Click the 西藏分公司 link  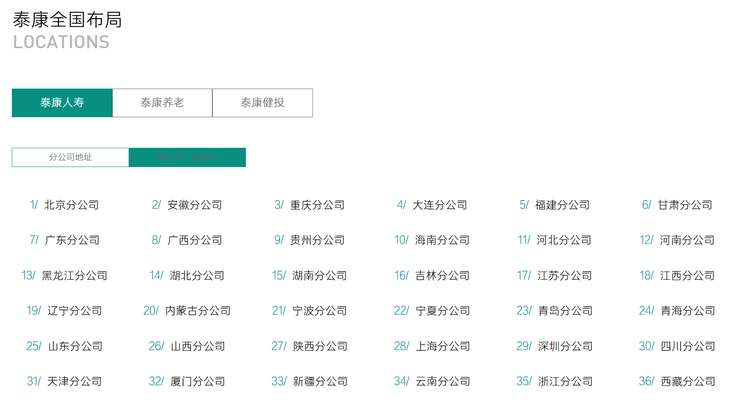(687, 382)
